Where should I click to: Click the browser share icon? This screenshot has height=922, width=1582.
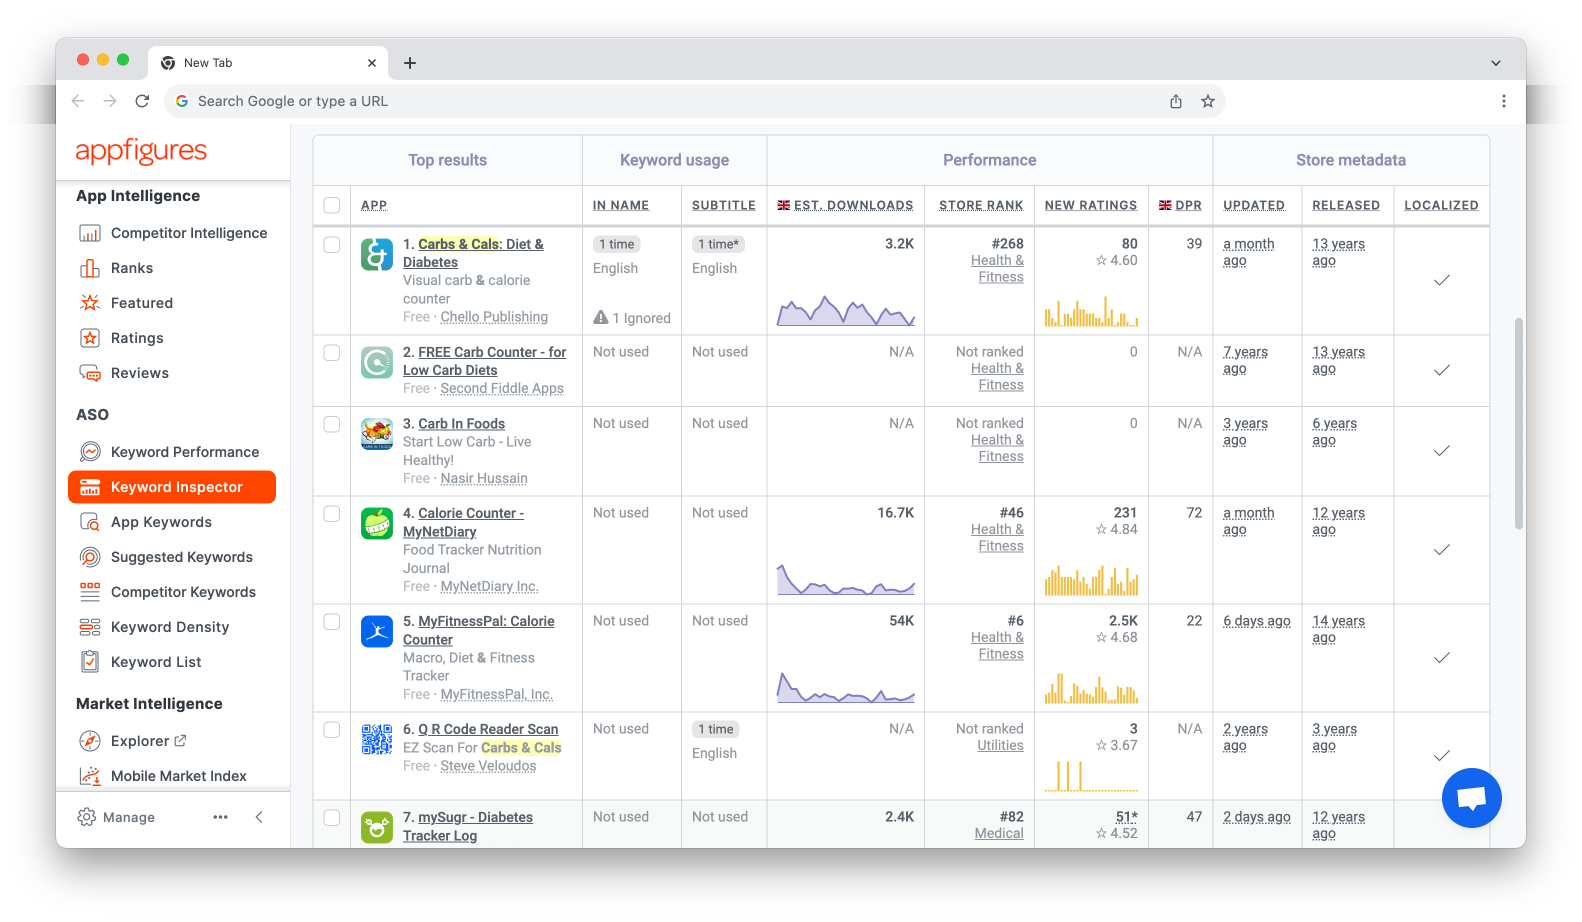point(1176,101)
